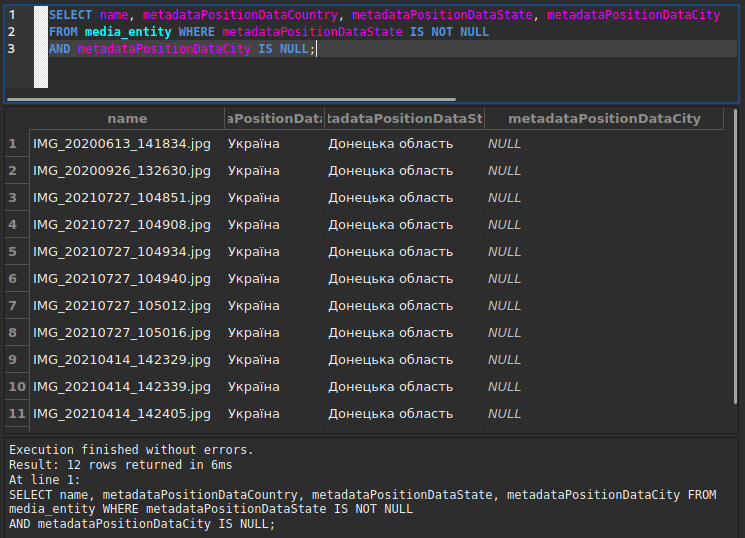Select the IMG_20210414_142339.jpg cell

127,387
